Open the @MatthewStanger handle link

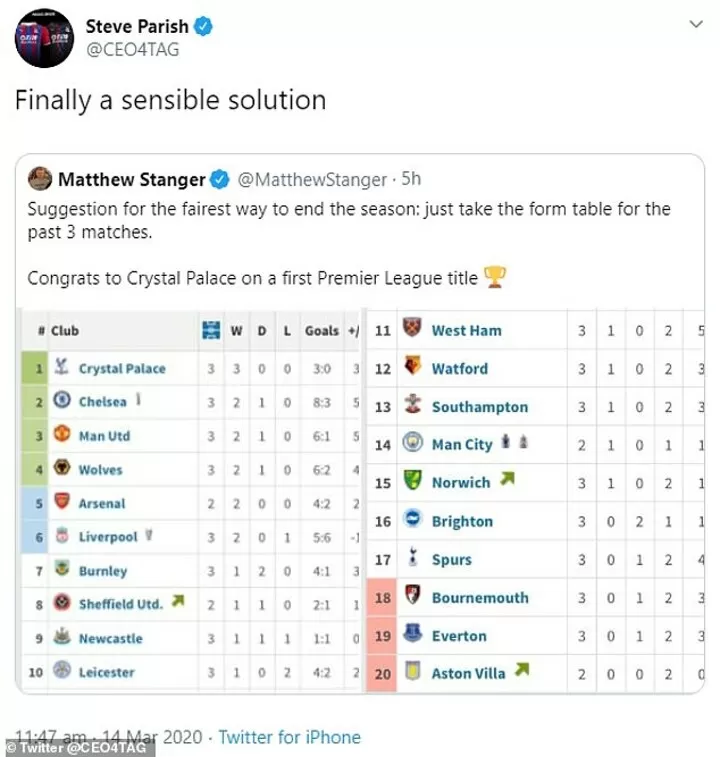(311, 180)
